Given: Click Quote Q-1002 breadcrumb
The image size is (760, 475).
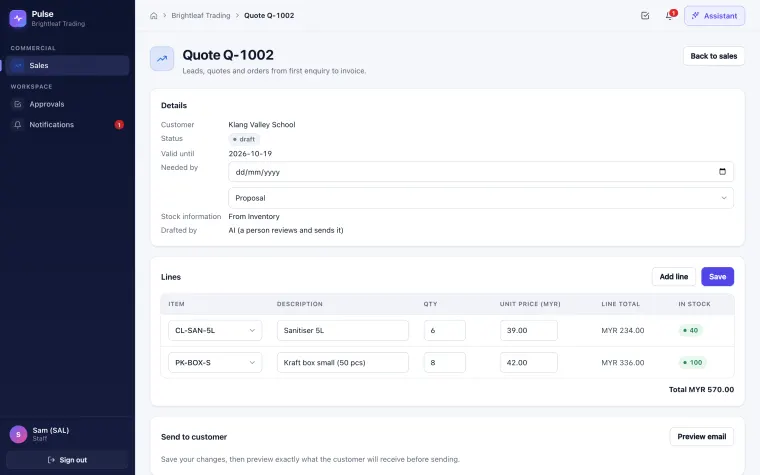Looking at the screenshot, I should tap(269, 16).
